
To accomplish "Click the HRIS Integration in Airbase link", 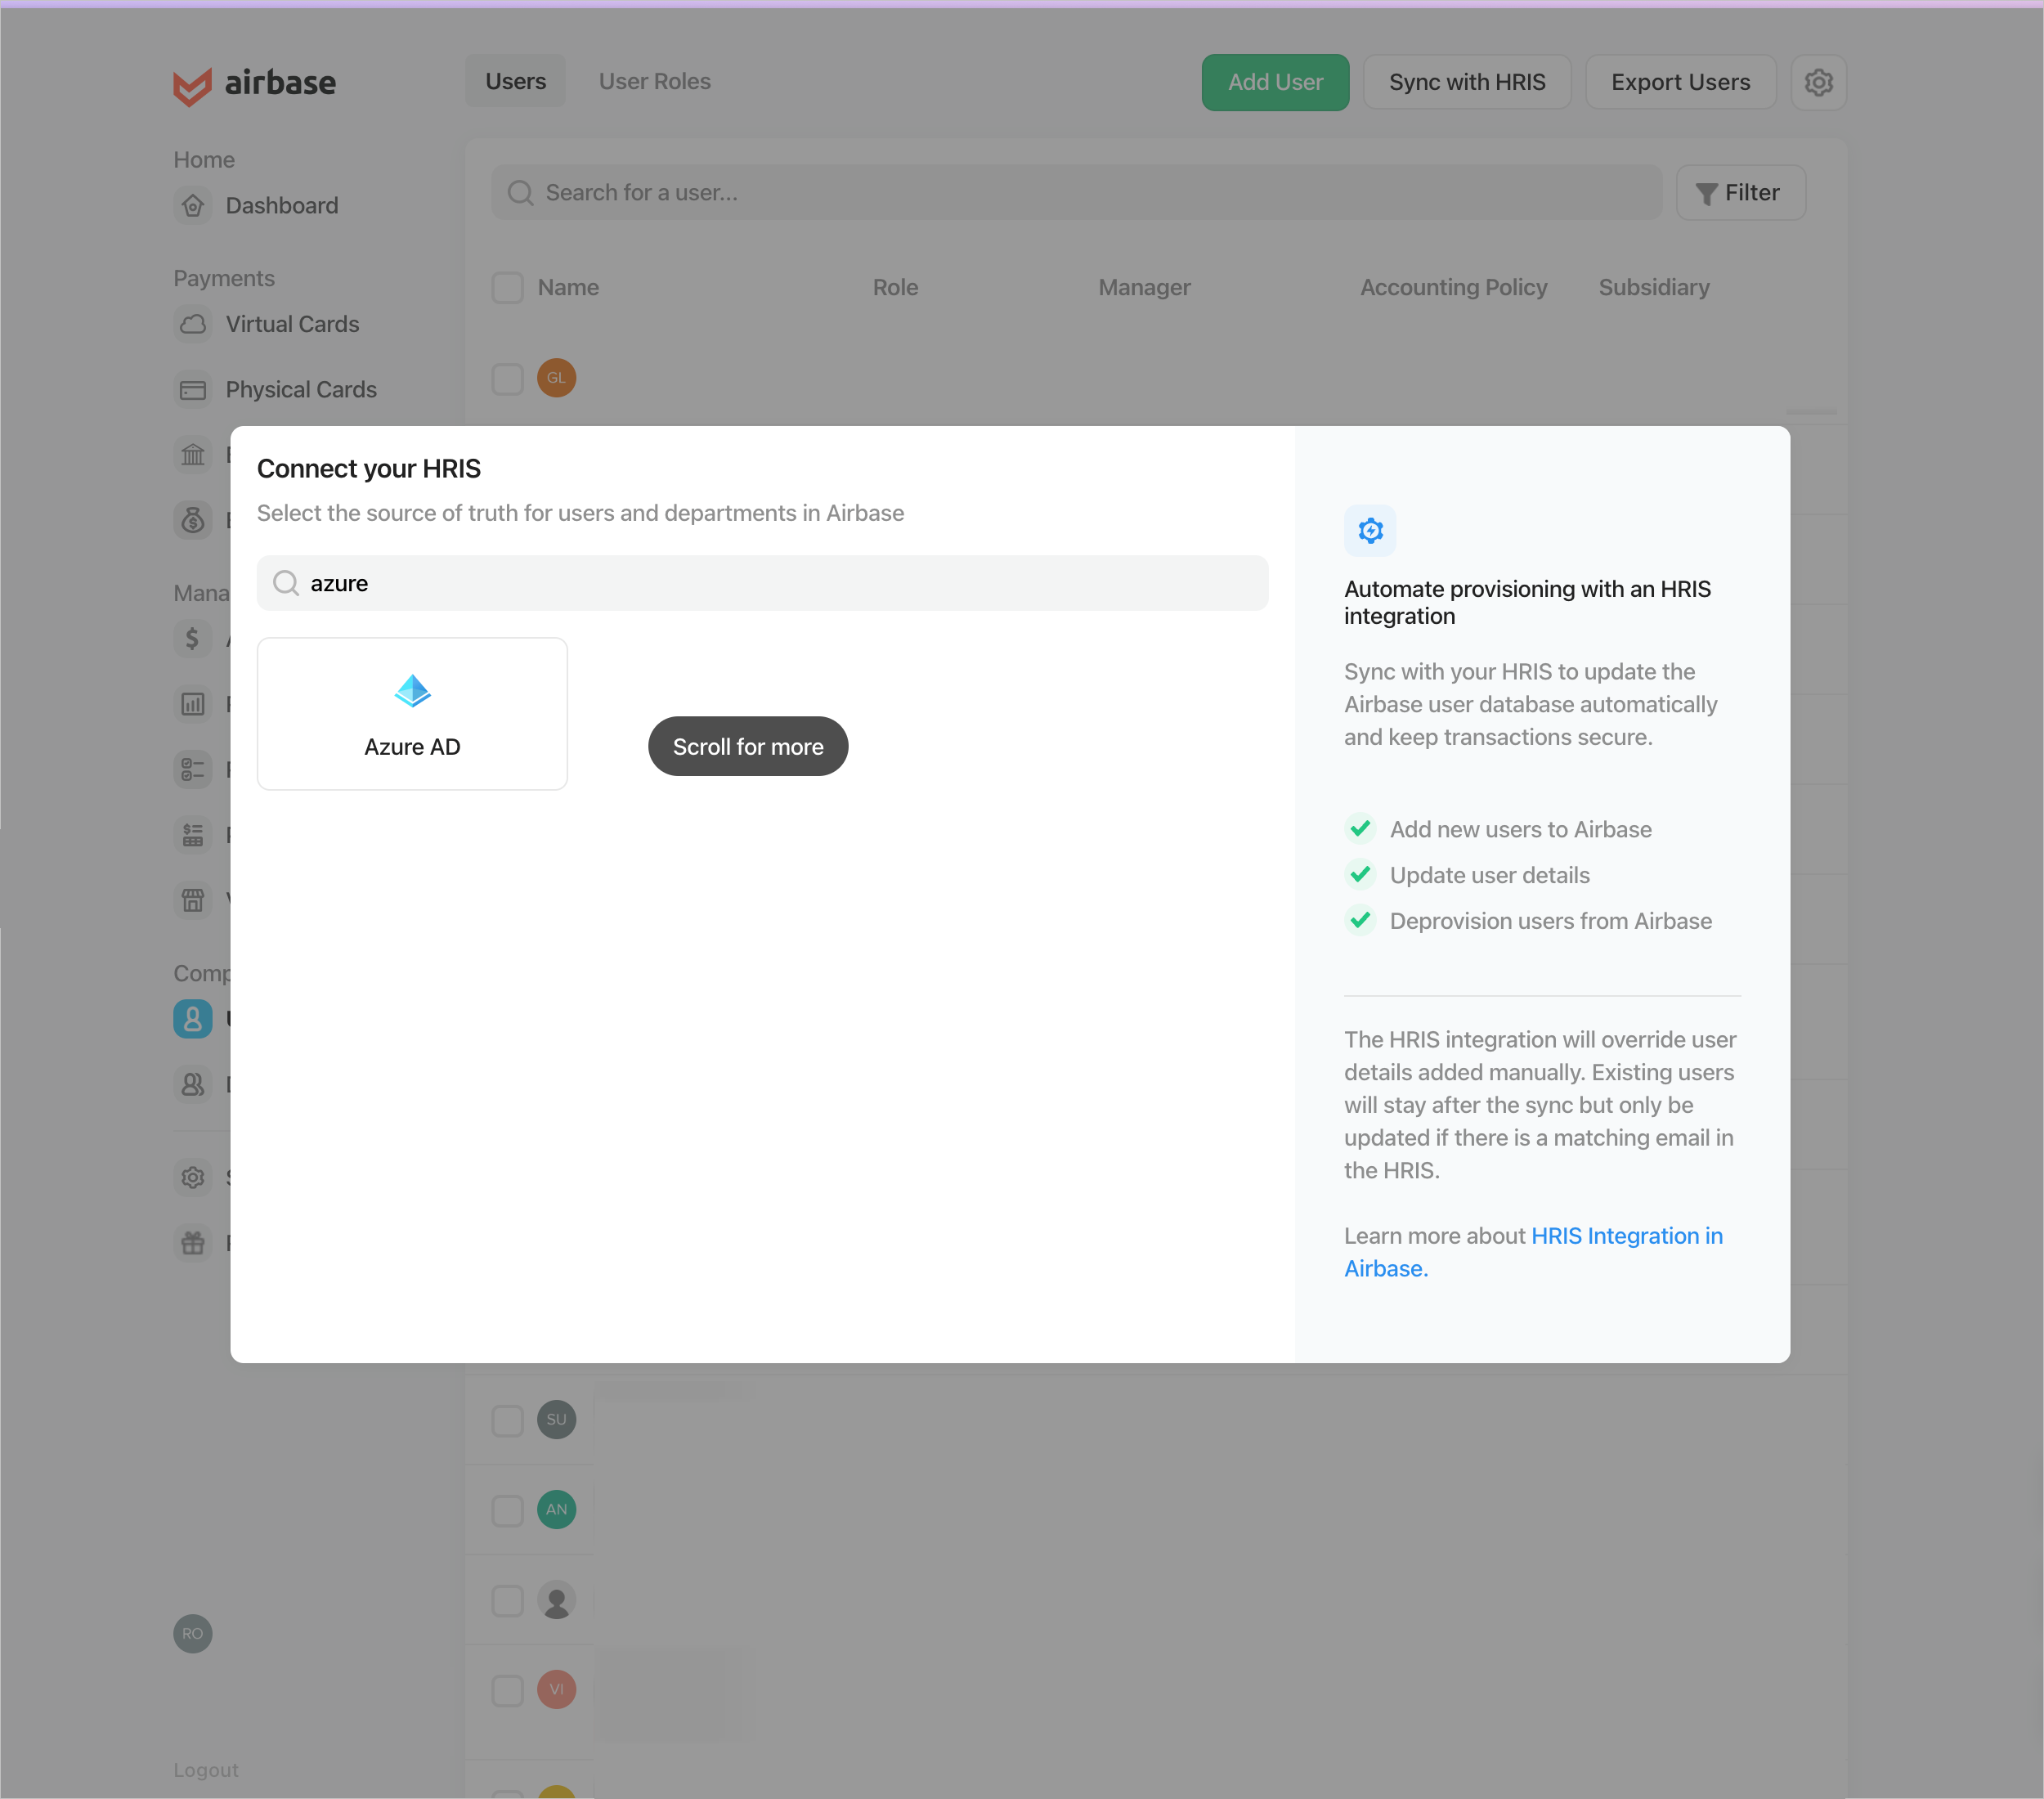I will pyautogui.click(x=1533, y=1251).
